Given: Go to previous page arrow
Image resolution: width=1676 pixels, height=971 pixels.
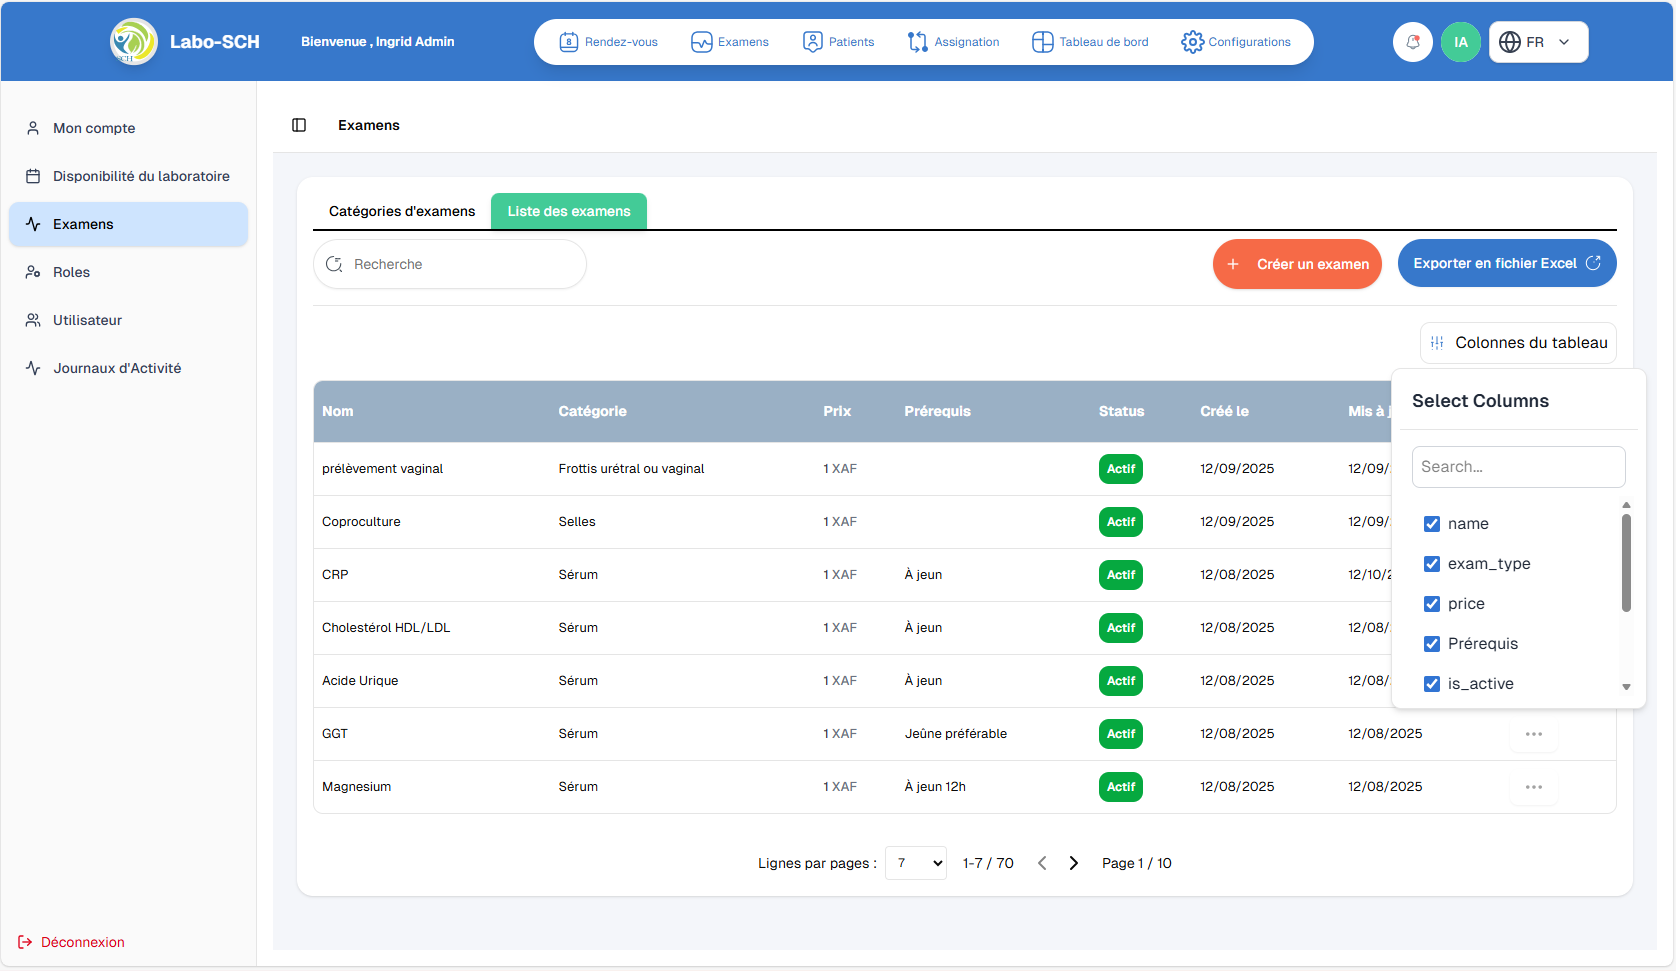Looking at the screenshot, I should [x=1042, y=863].
